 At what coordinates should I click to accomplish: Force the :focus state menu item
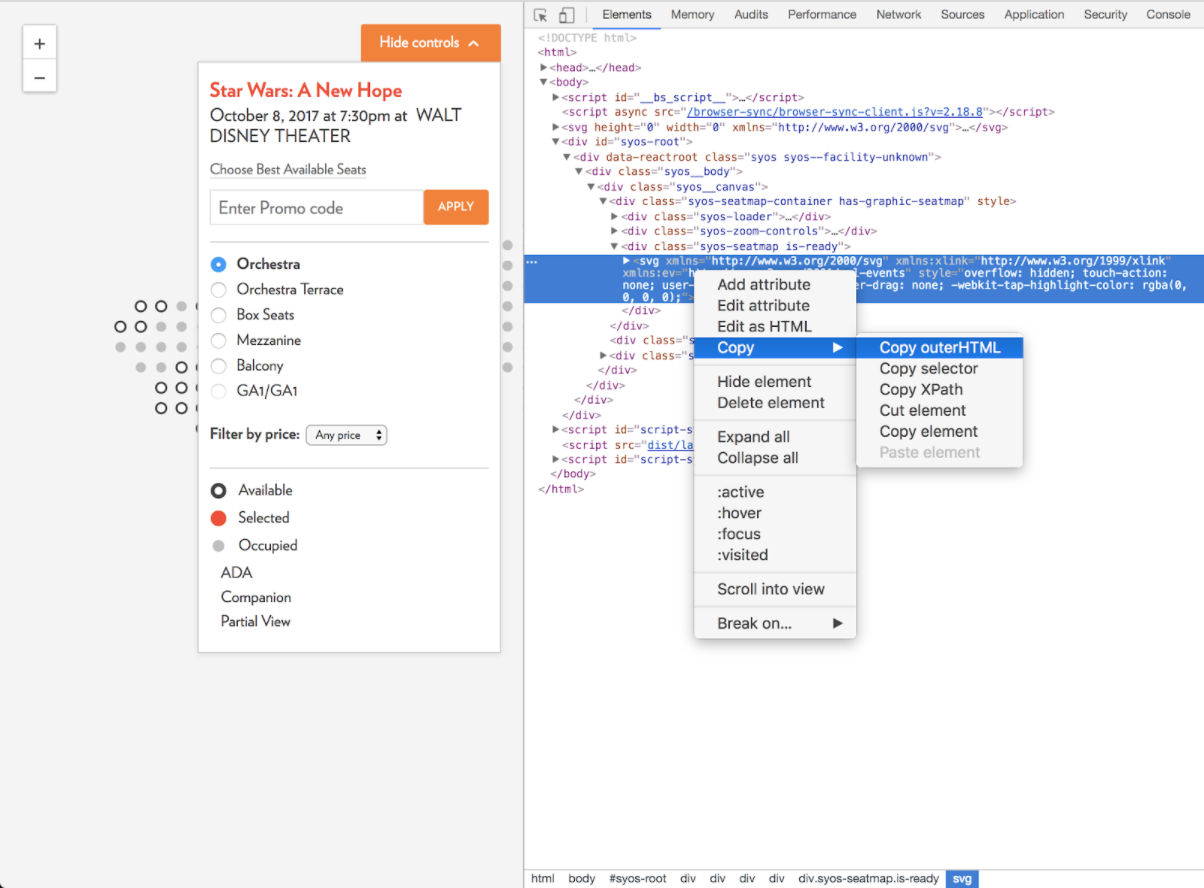[x=775, y=534]
